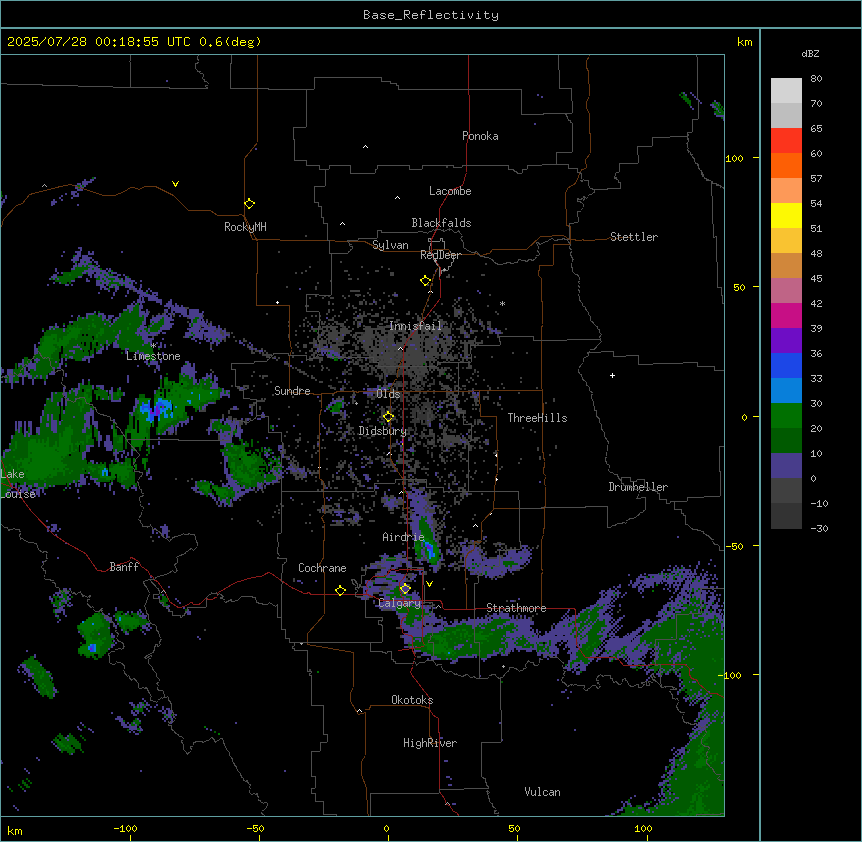Viewport: 862px width, 842px height.
Task: Click the Airdrie label
Action: (404, 537)
